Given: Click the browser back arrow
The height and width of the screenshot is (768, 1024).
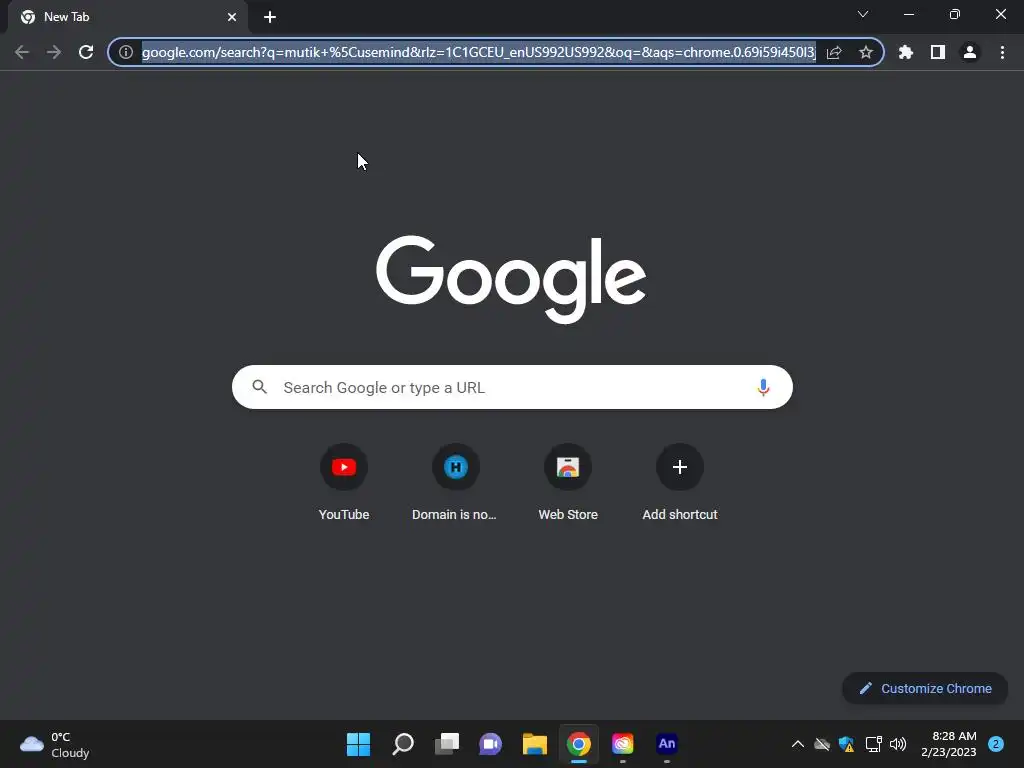Looking at the screenshot, I should pos(22,52).
